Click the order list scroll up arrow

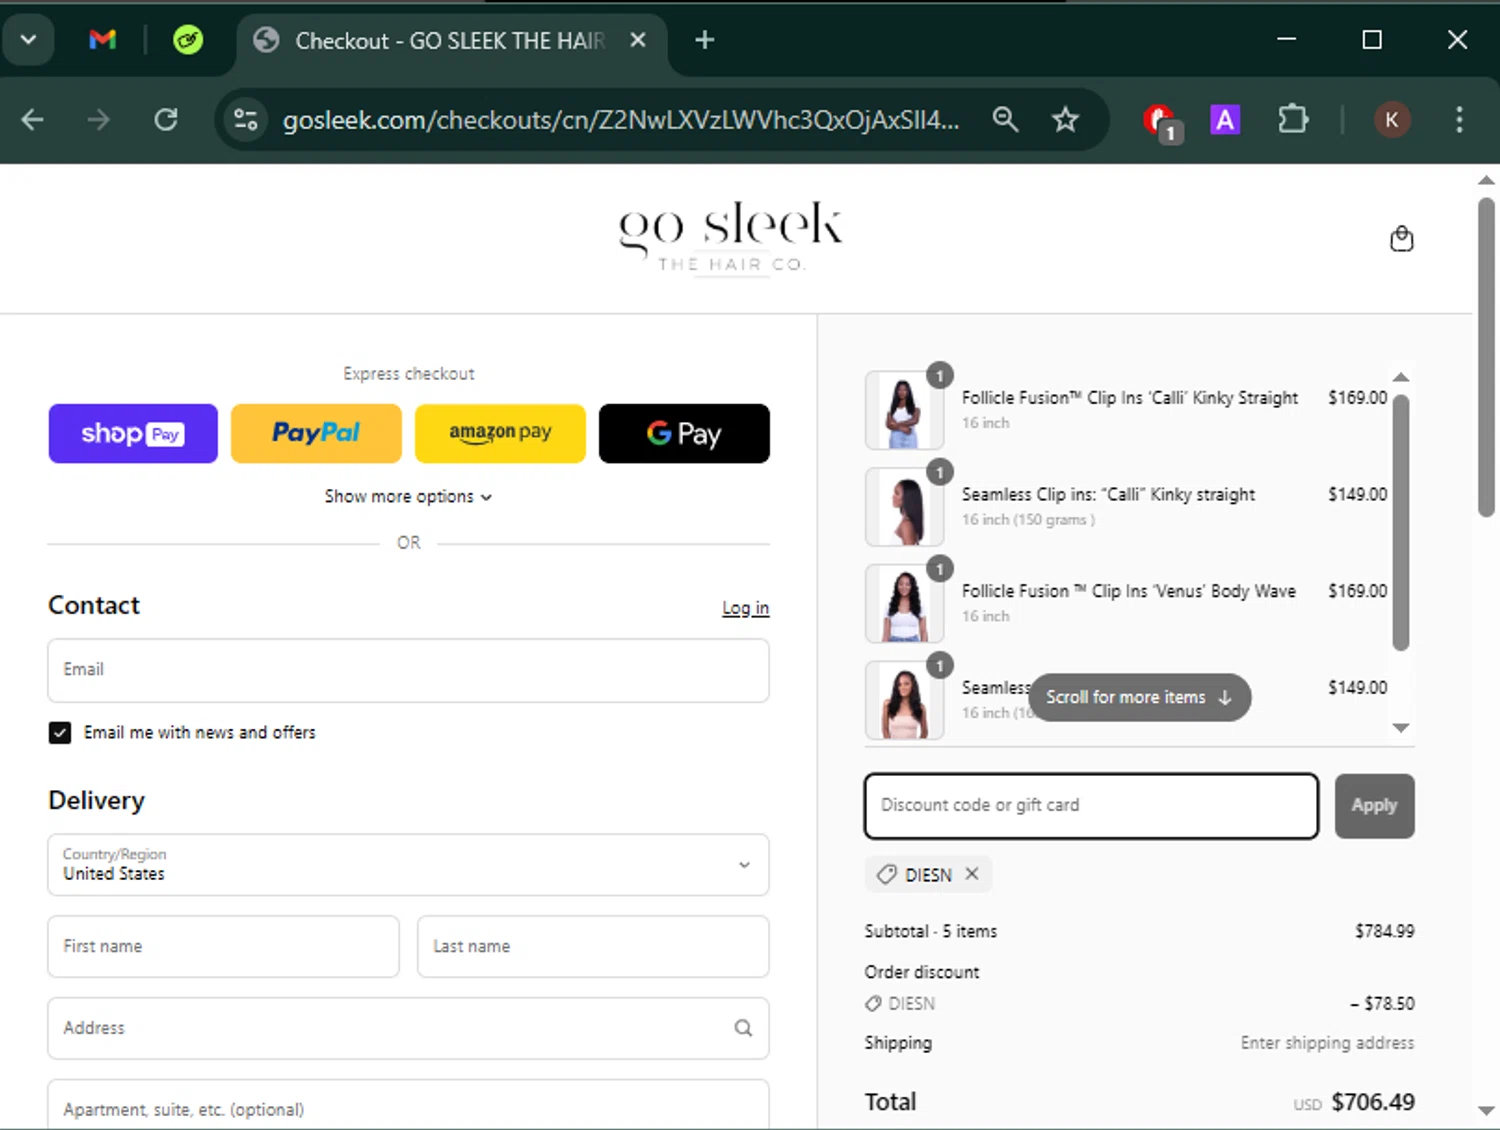(1401, 377)
